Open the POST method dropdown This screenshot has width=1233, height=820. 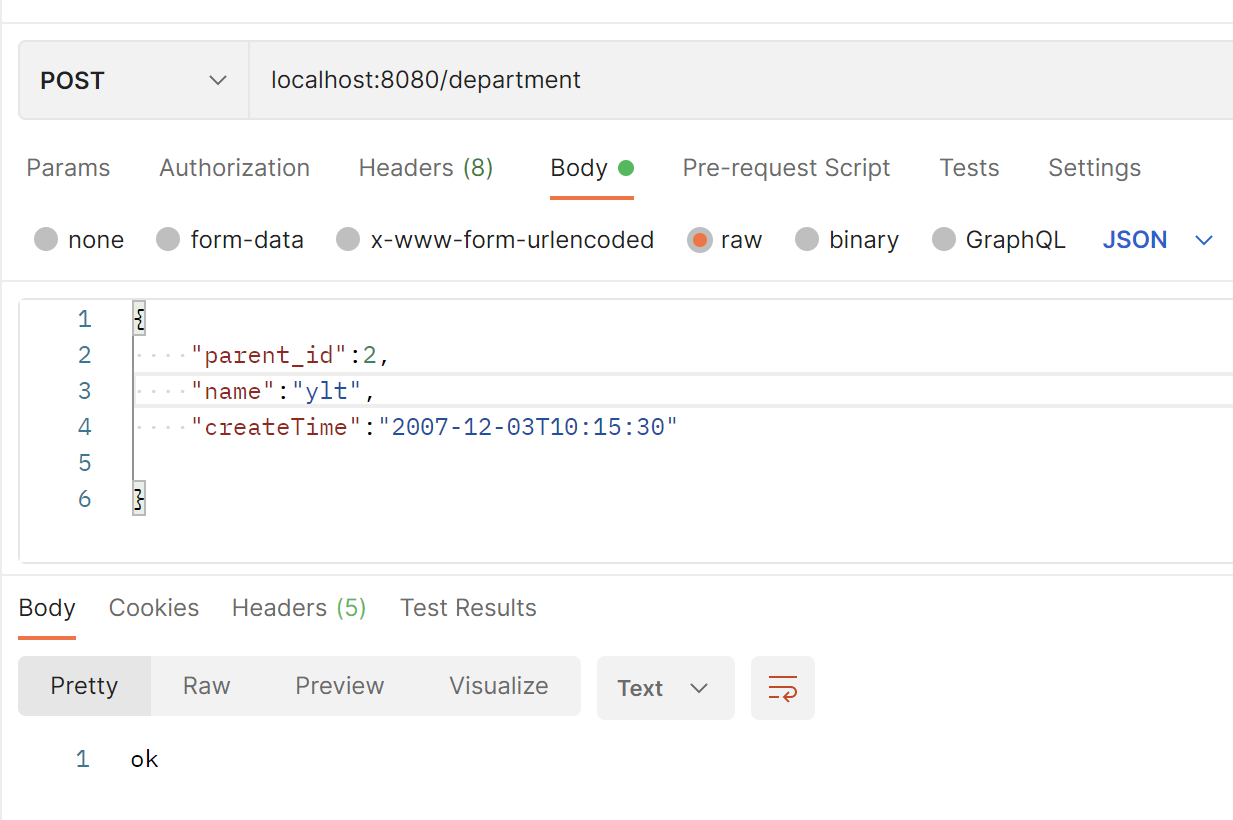tap(133, 81)
